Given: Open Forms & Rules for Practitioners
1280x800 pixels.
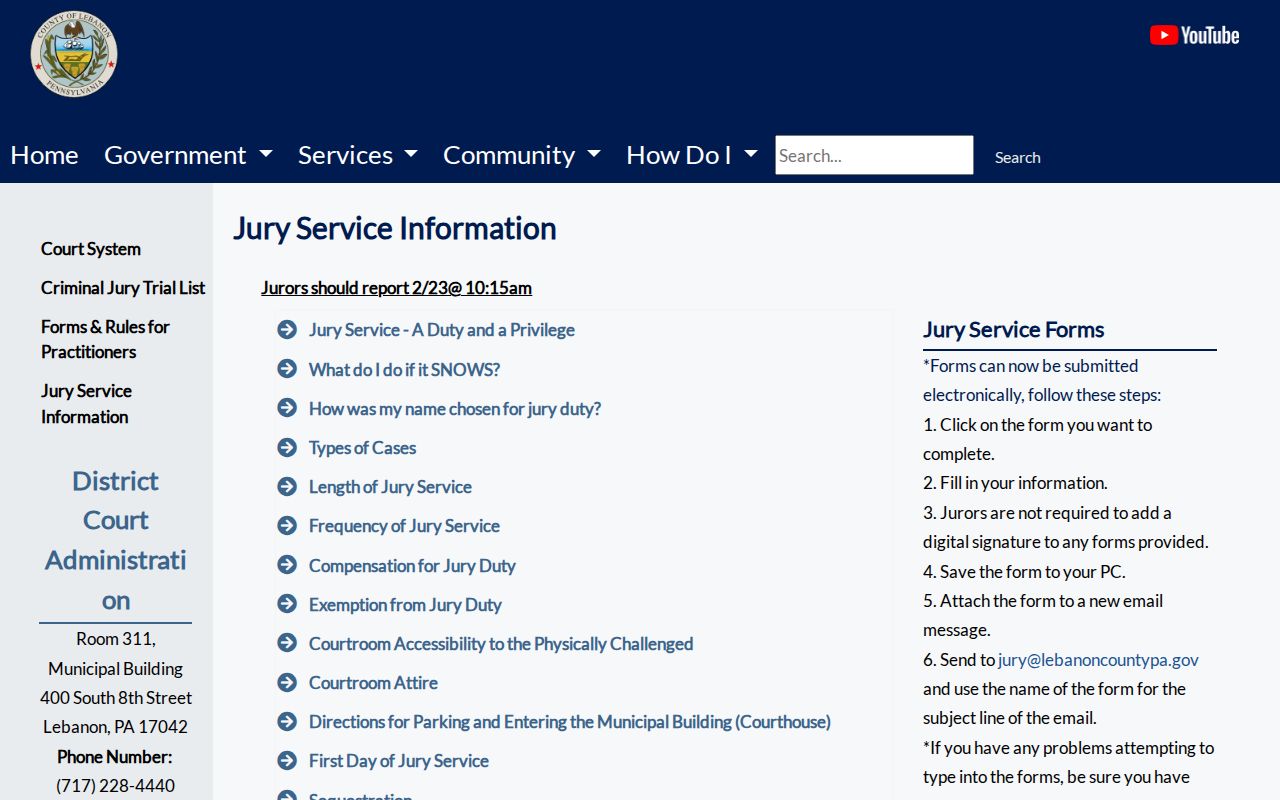Looking at the screenshot, I should click(105, 339).
